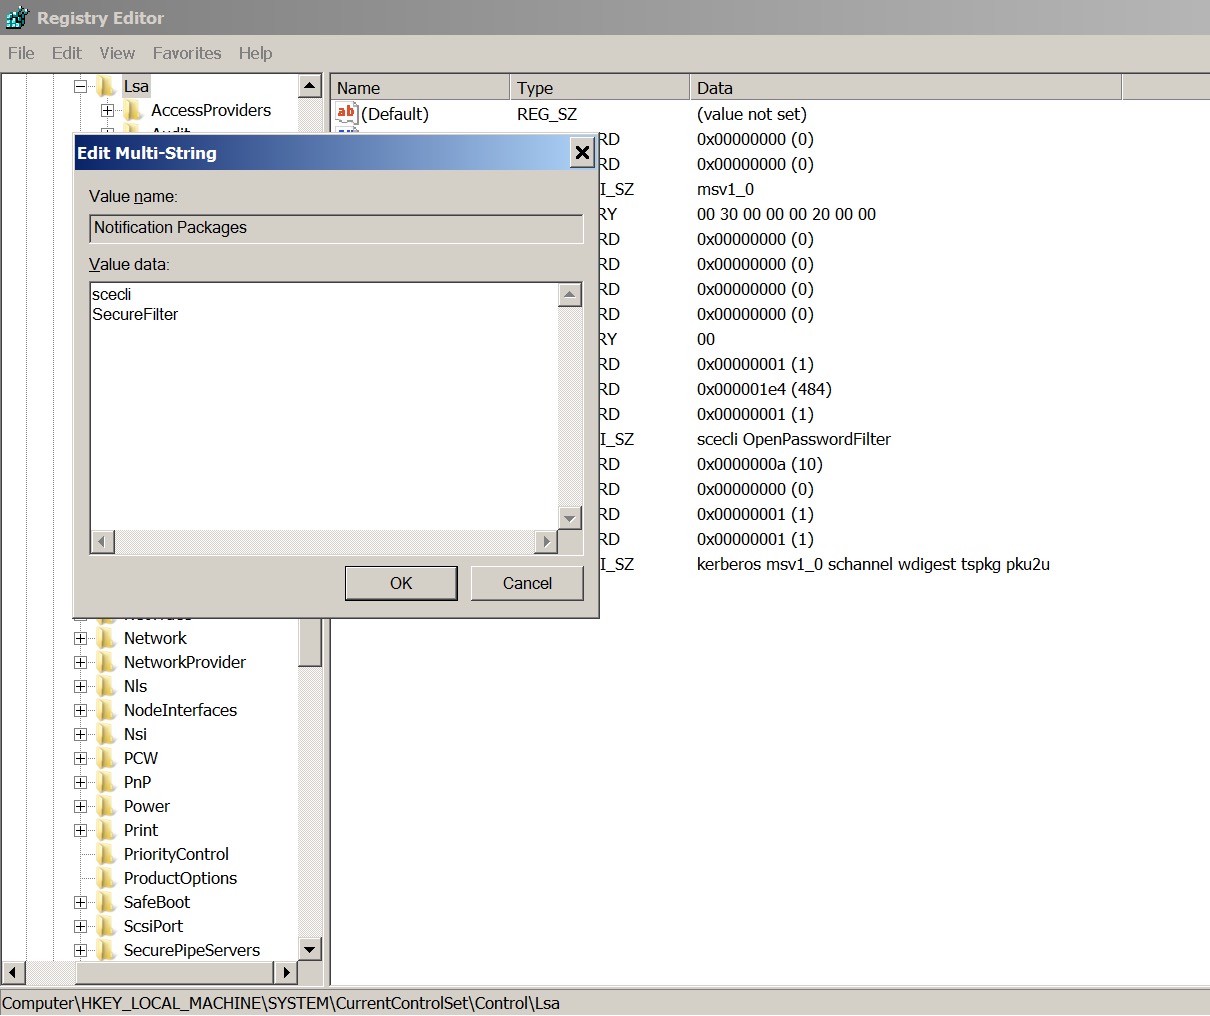Screen dimensions: 1210x1016
Task: Click the AccessProviders folder icon
Action: pos(134,111)
